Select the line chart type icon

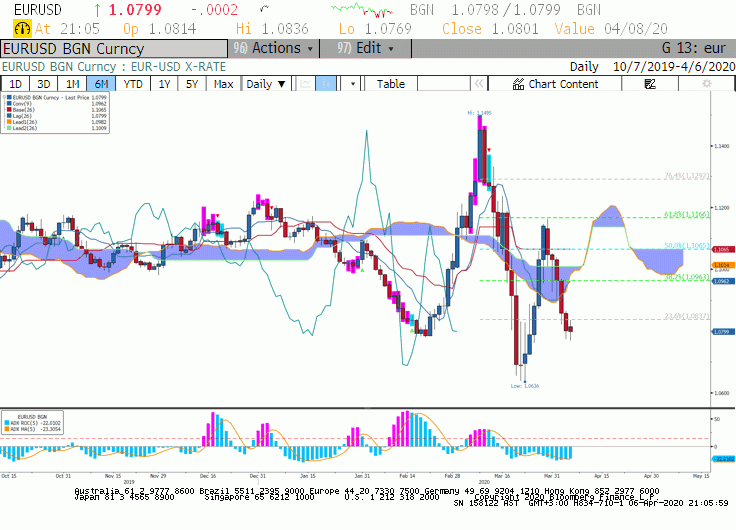[x=306, y=84]
